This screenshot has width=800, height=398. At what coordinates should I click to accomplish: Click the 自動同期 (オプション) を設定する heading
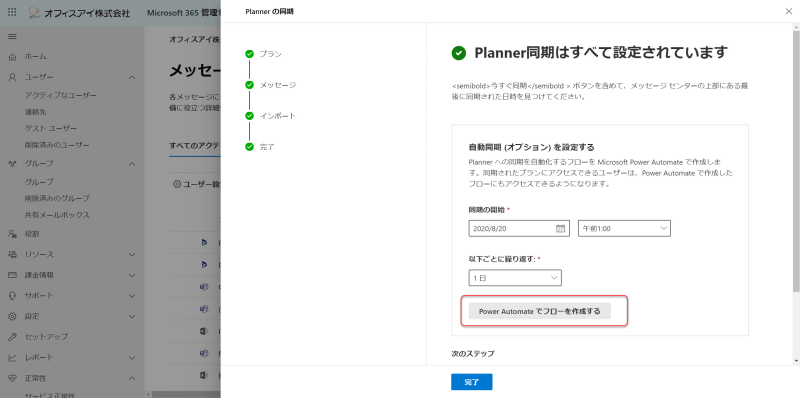(531, 147)
